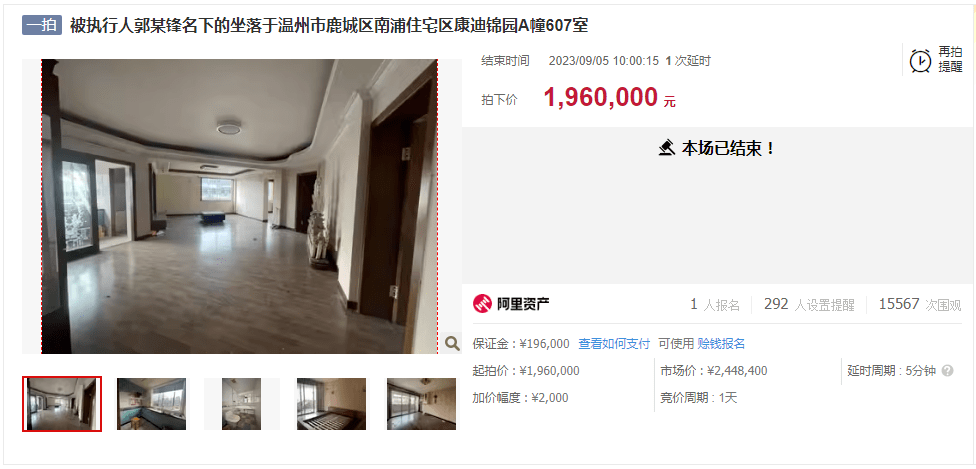
Task: Open the 赊钱报名 link
Action: [721, 344]
